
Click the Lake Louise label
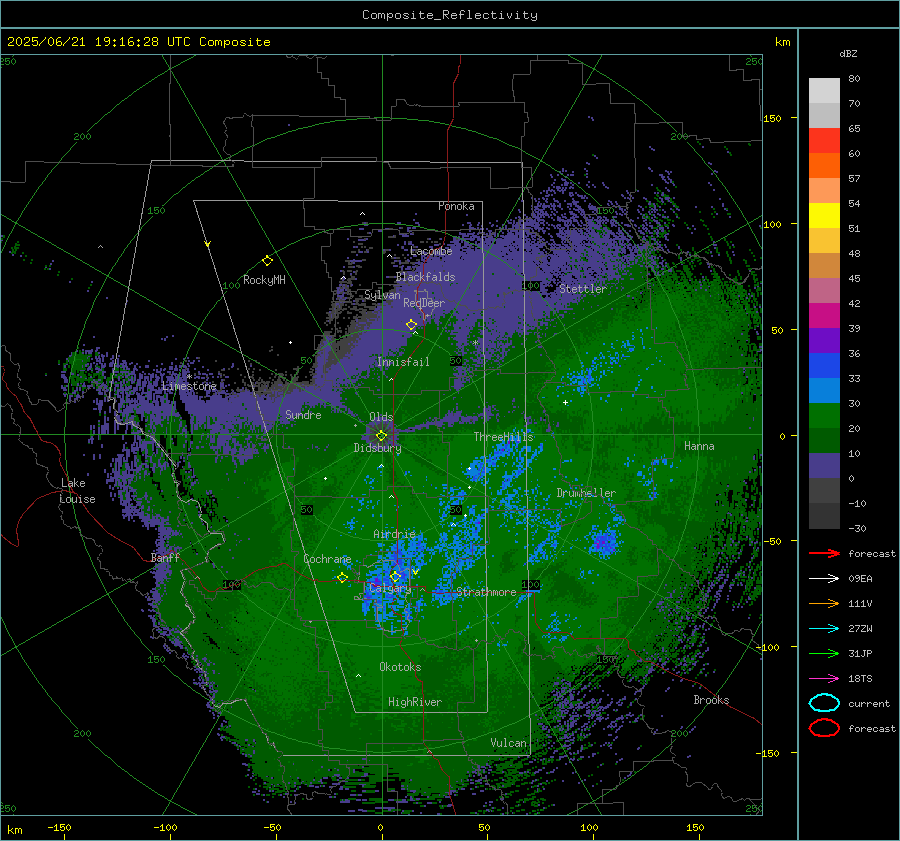tap(78, 491)
